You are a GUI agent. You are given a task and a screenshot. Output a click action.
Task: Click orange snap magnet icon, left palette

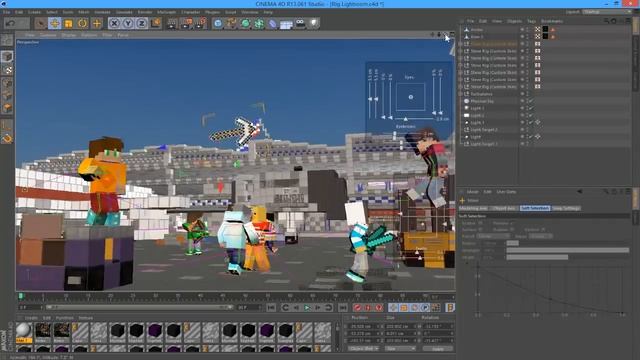[7, 138]
